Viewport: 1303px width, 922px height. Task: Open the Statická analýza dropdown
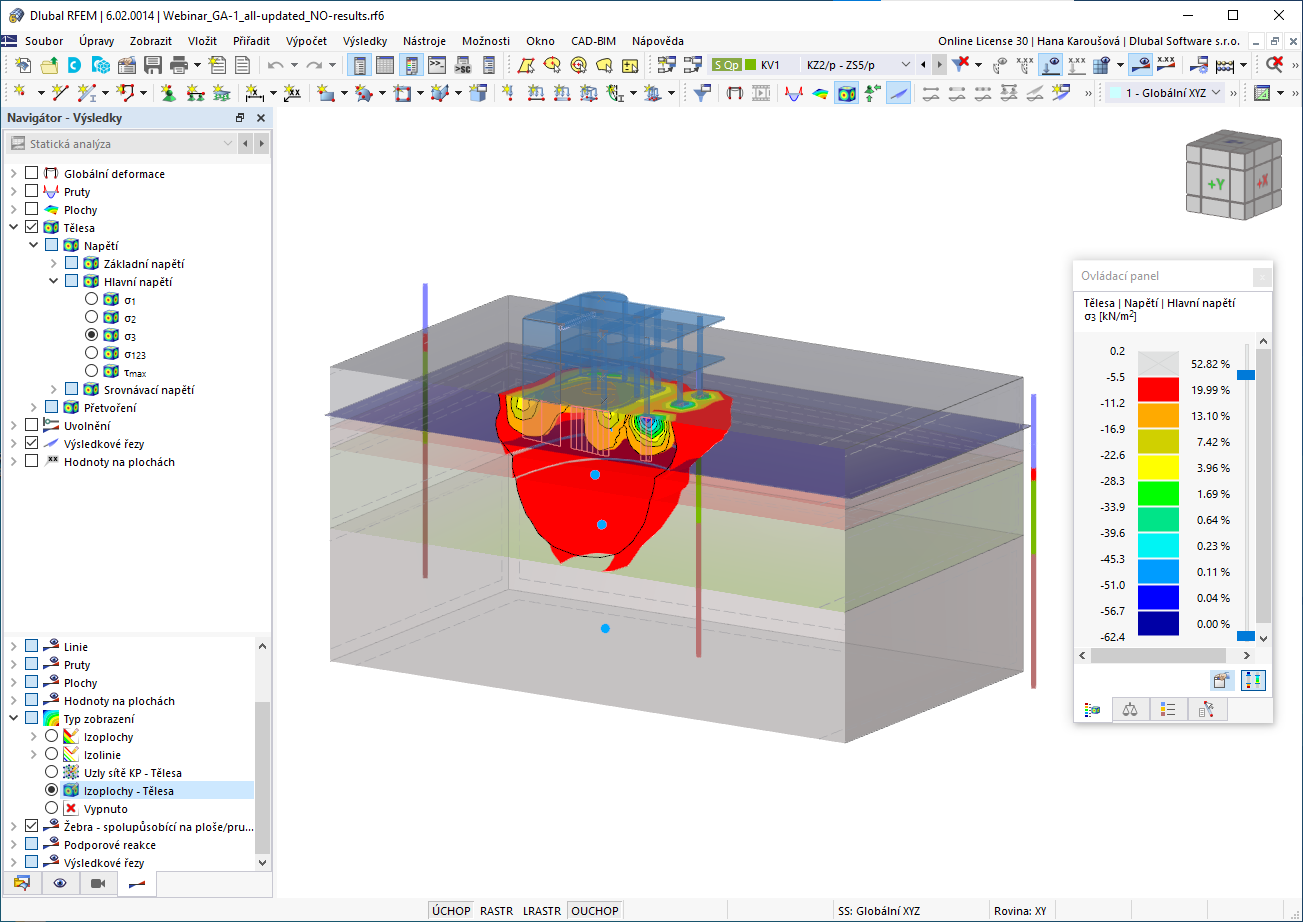122,144
